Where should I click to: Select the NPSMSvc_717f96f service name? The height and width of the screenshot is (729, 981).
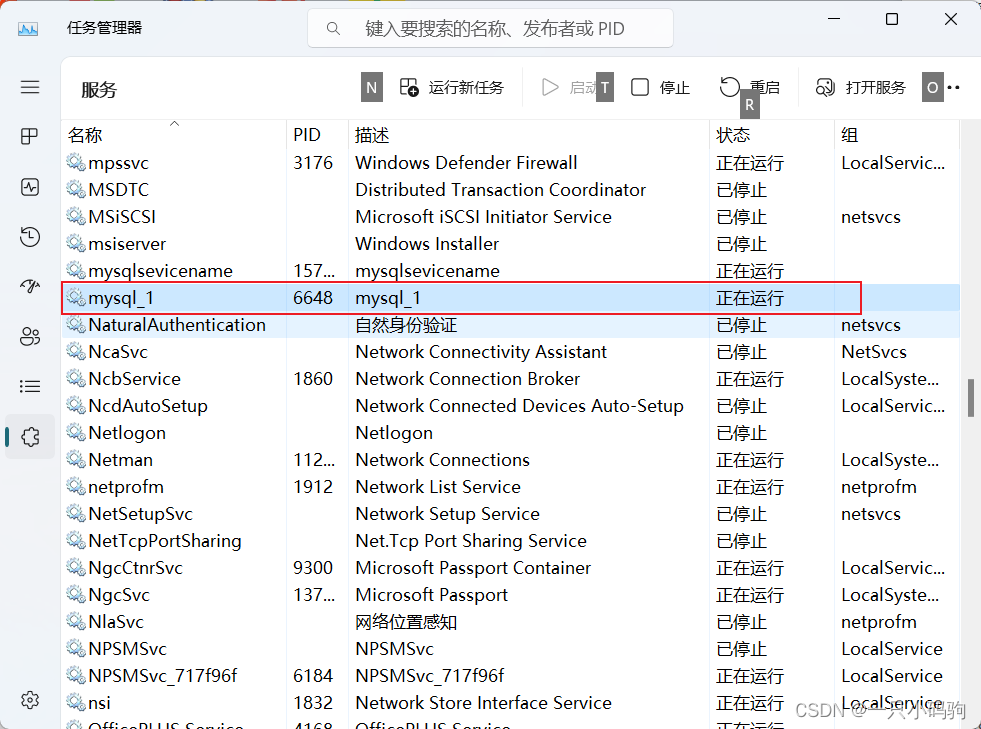point(163,676)
